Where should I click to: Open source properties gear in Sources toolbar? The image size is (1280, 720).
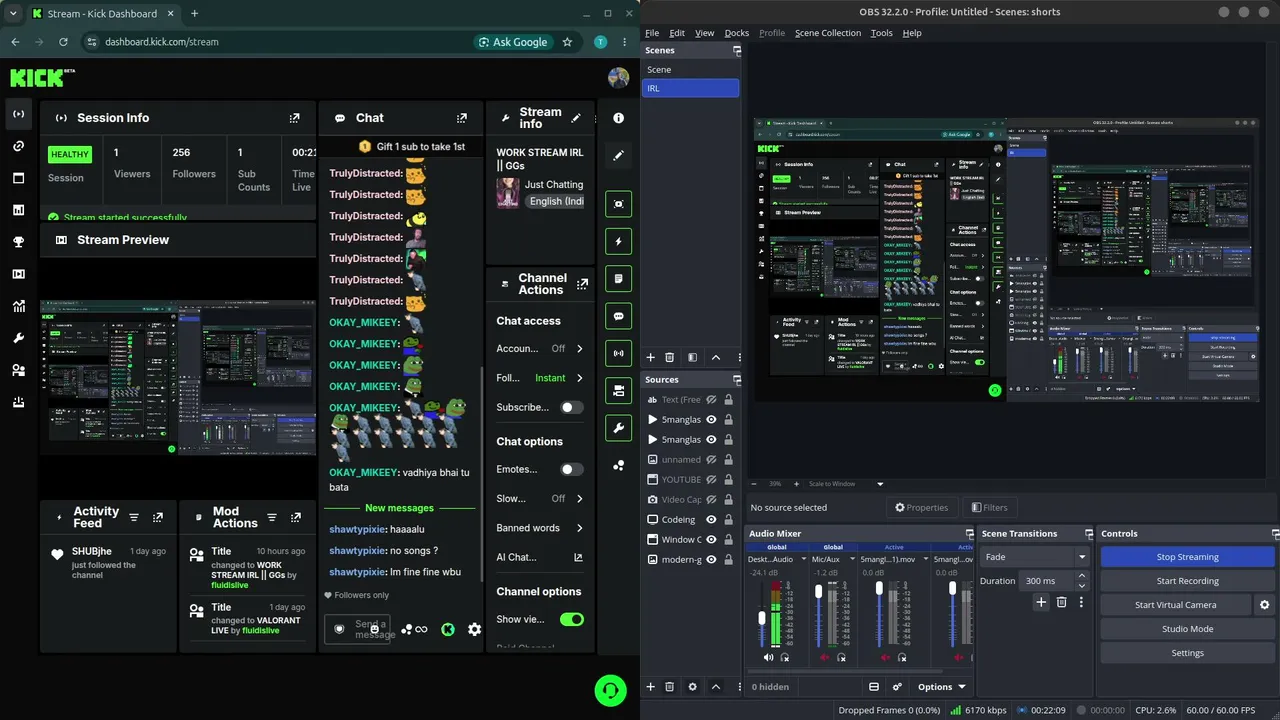(693, 687)
